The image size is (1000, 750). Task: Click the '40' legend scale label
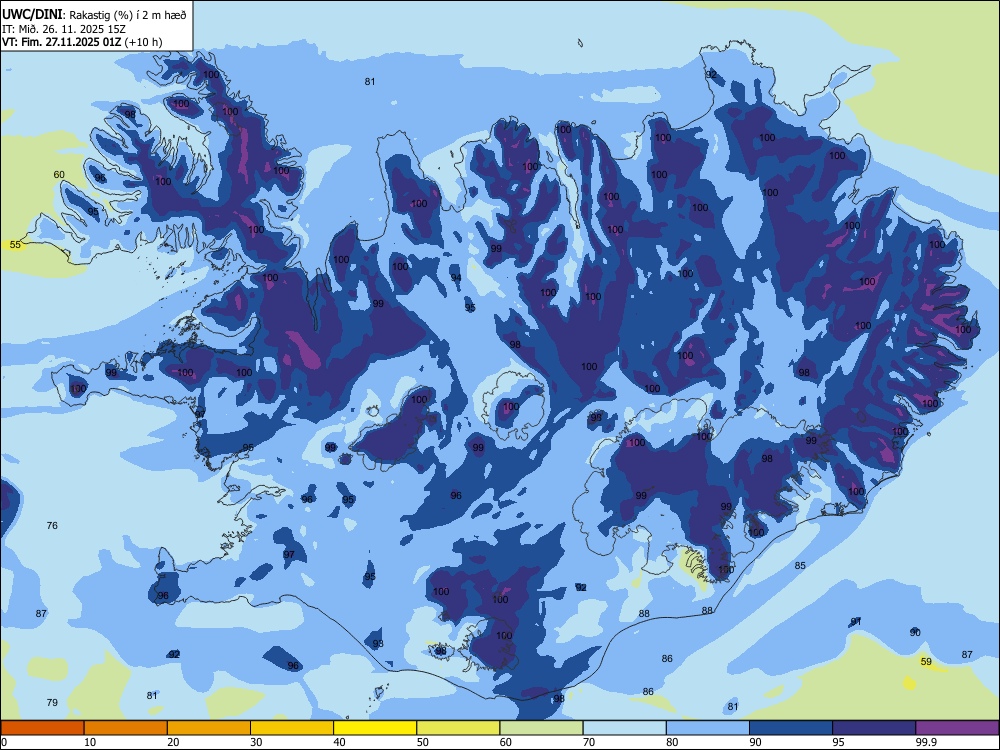click(x=340, y=742)
